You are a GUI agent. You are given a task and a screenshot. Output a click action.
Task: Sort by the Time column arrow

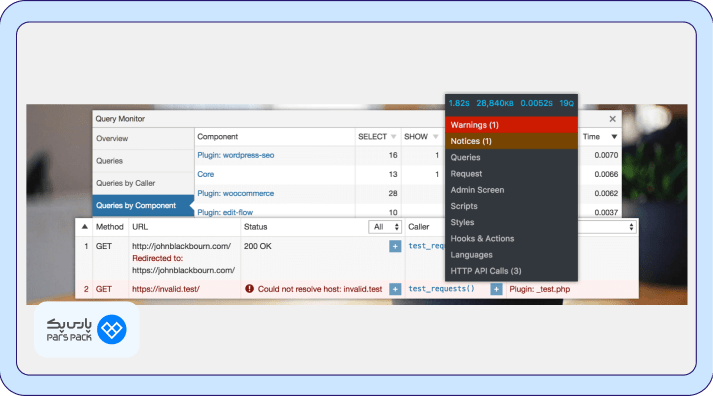click(614, 137)
